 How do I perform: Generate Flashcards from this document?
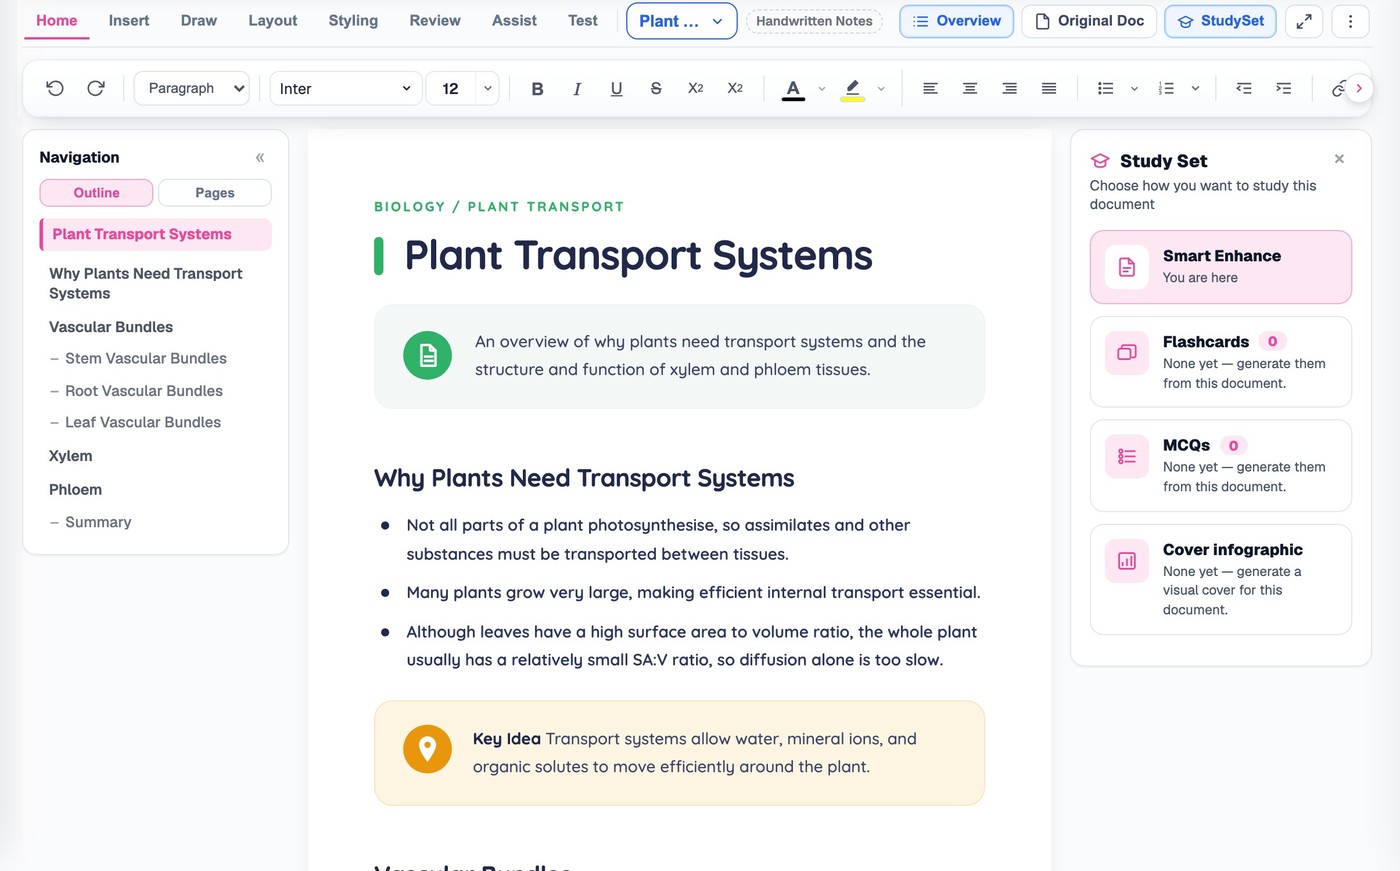point(1221,362)
